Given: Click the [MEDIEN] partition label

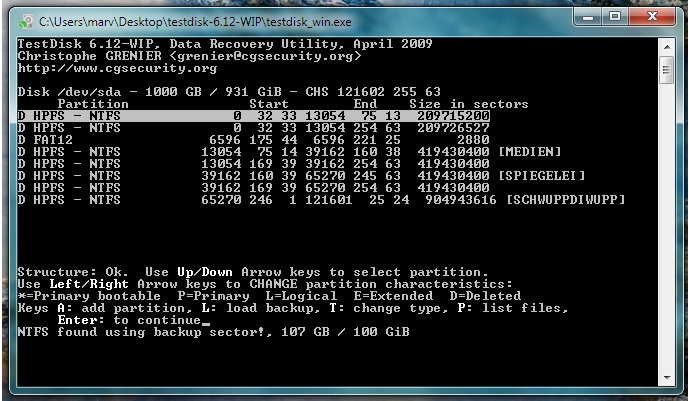Looking at the screenshot, I should tap(529, 152).
